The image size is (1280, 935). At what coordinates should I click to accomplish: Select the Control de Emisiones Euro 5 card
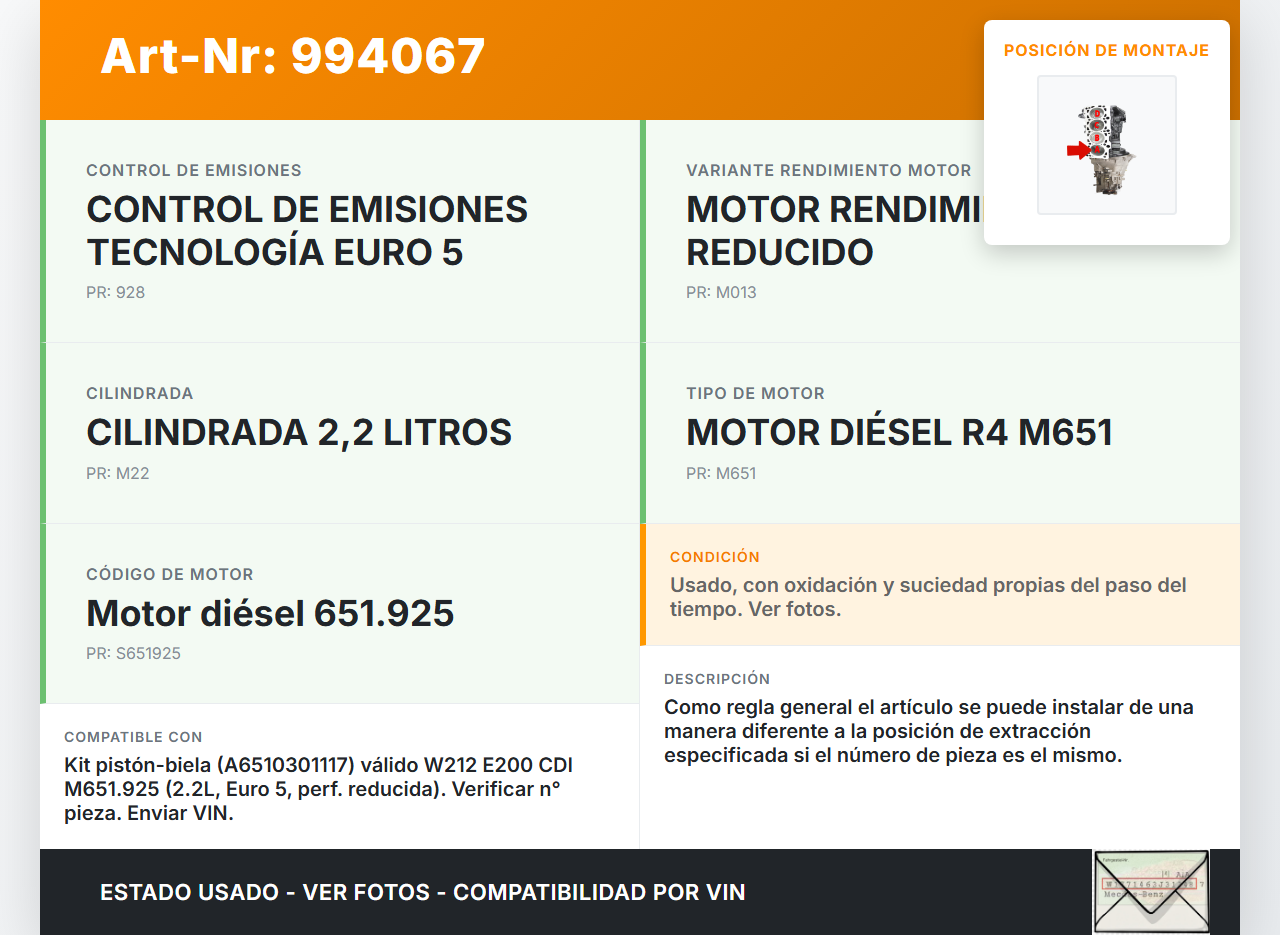[340, 231]
